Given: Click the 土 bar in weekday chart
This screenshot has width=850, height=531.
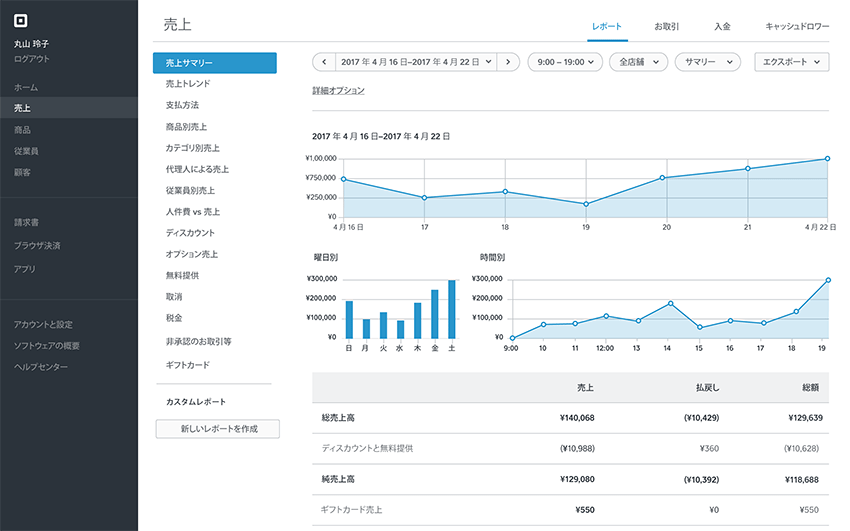Looking at the screenshot, I should click(452, 310).
